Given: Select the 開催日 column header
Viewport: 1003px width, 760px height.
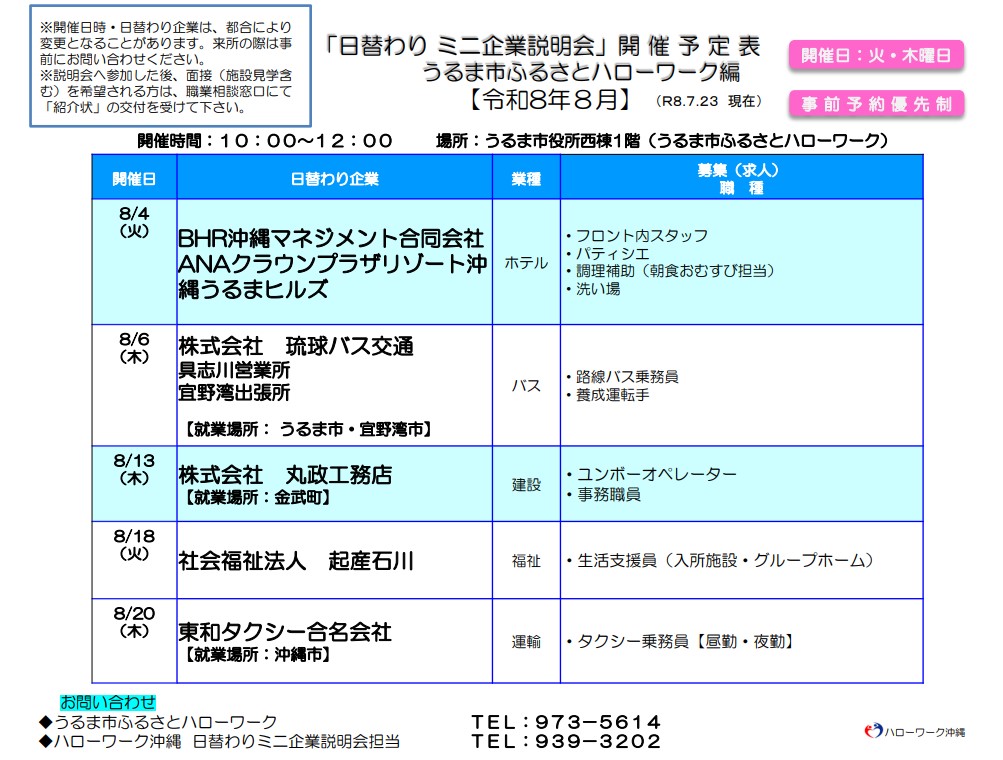Looking at the screenshot, I should click(134, 178).
